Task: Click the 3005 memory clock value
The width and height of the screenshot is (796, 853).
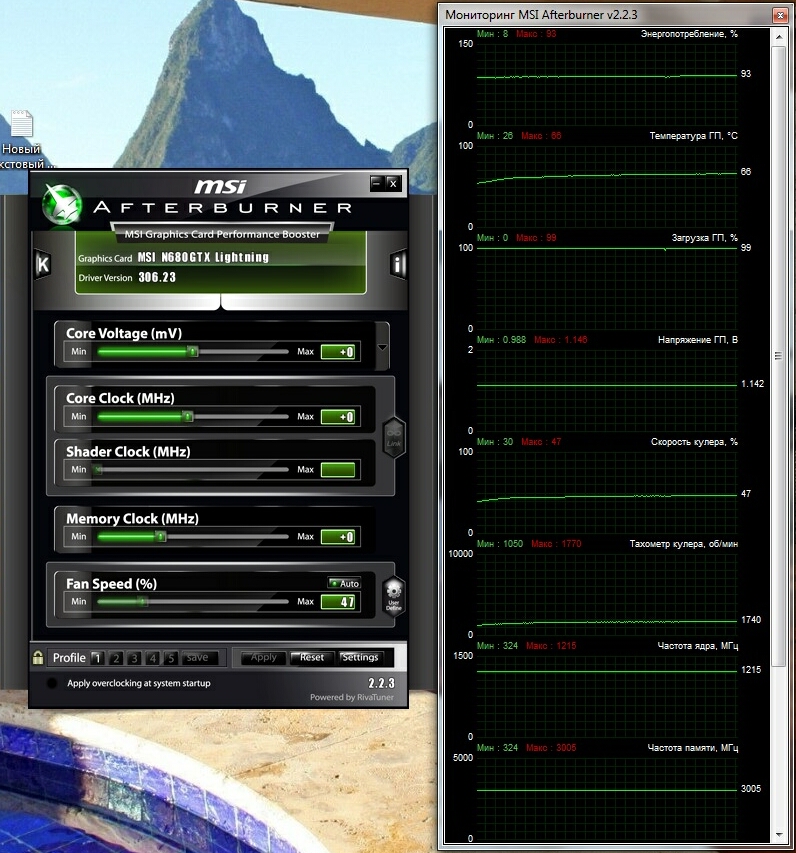Action: pos(751,789)
